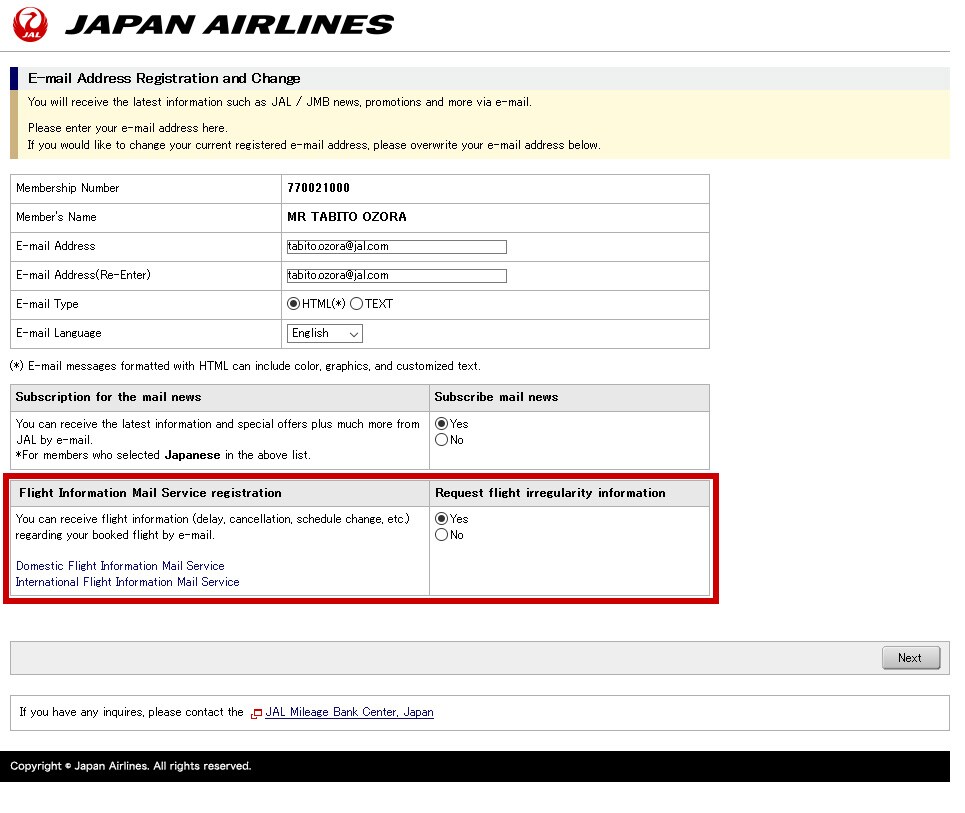
Task: Focus the E-mail Address input field
Action: [396, 247]
